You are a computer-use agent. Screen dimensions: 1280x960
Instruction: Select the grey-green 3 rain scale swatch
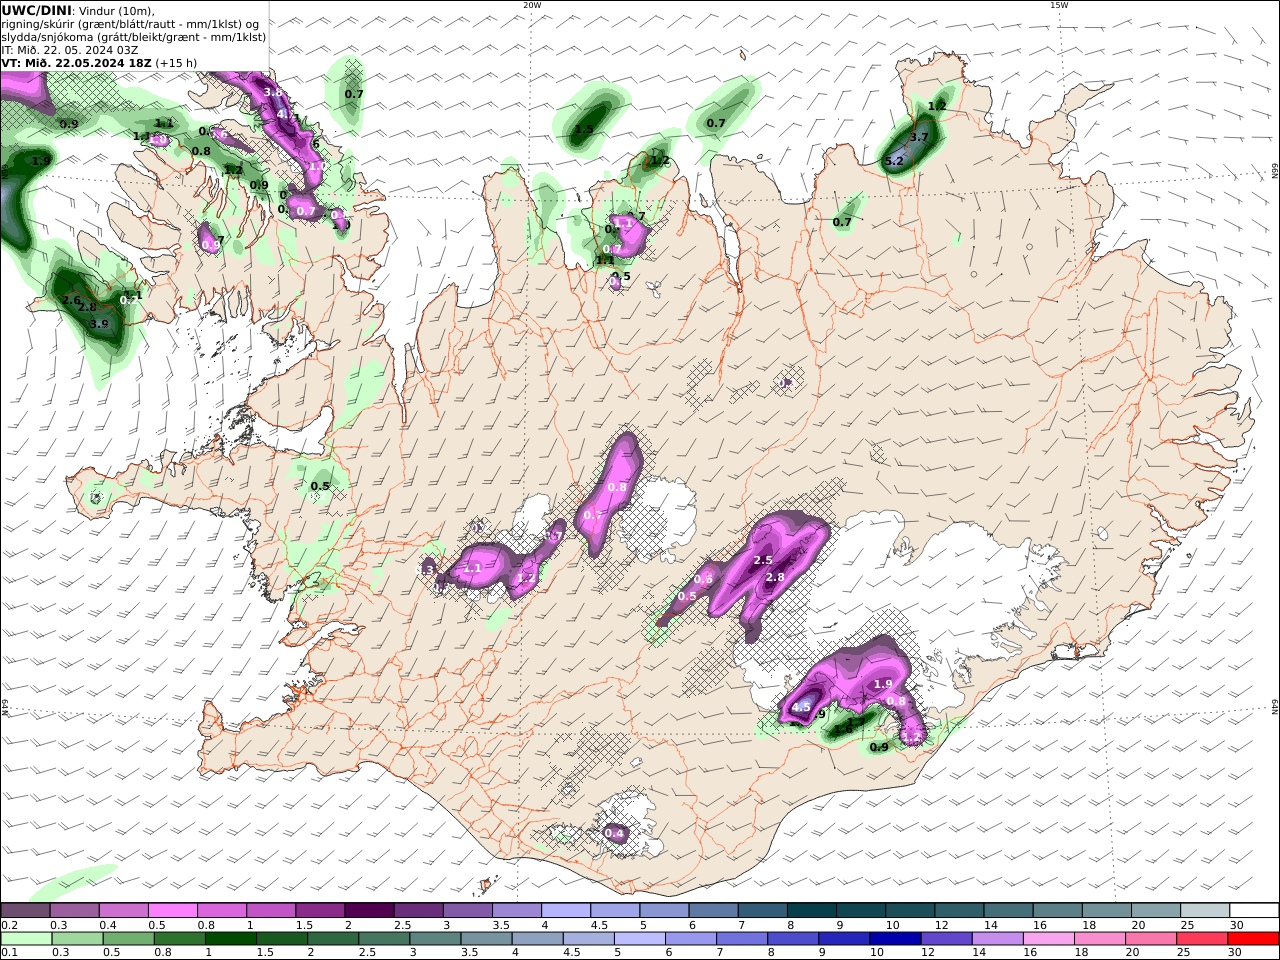[x=435, y=939]
